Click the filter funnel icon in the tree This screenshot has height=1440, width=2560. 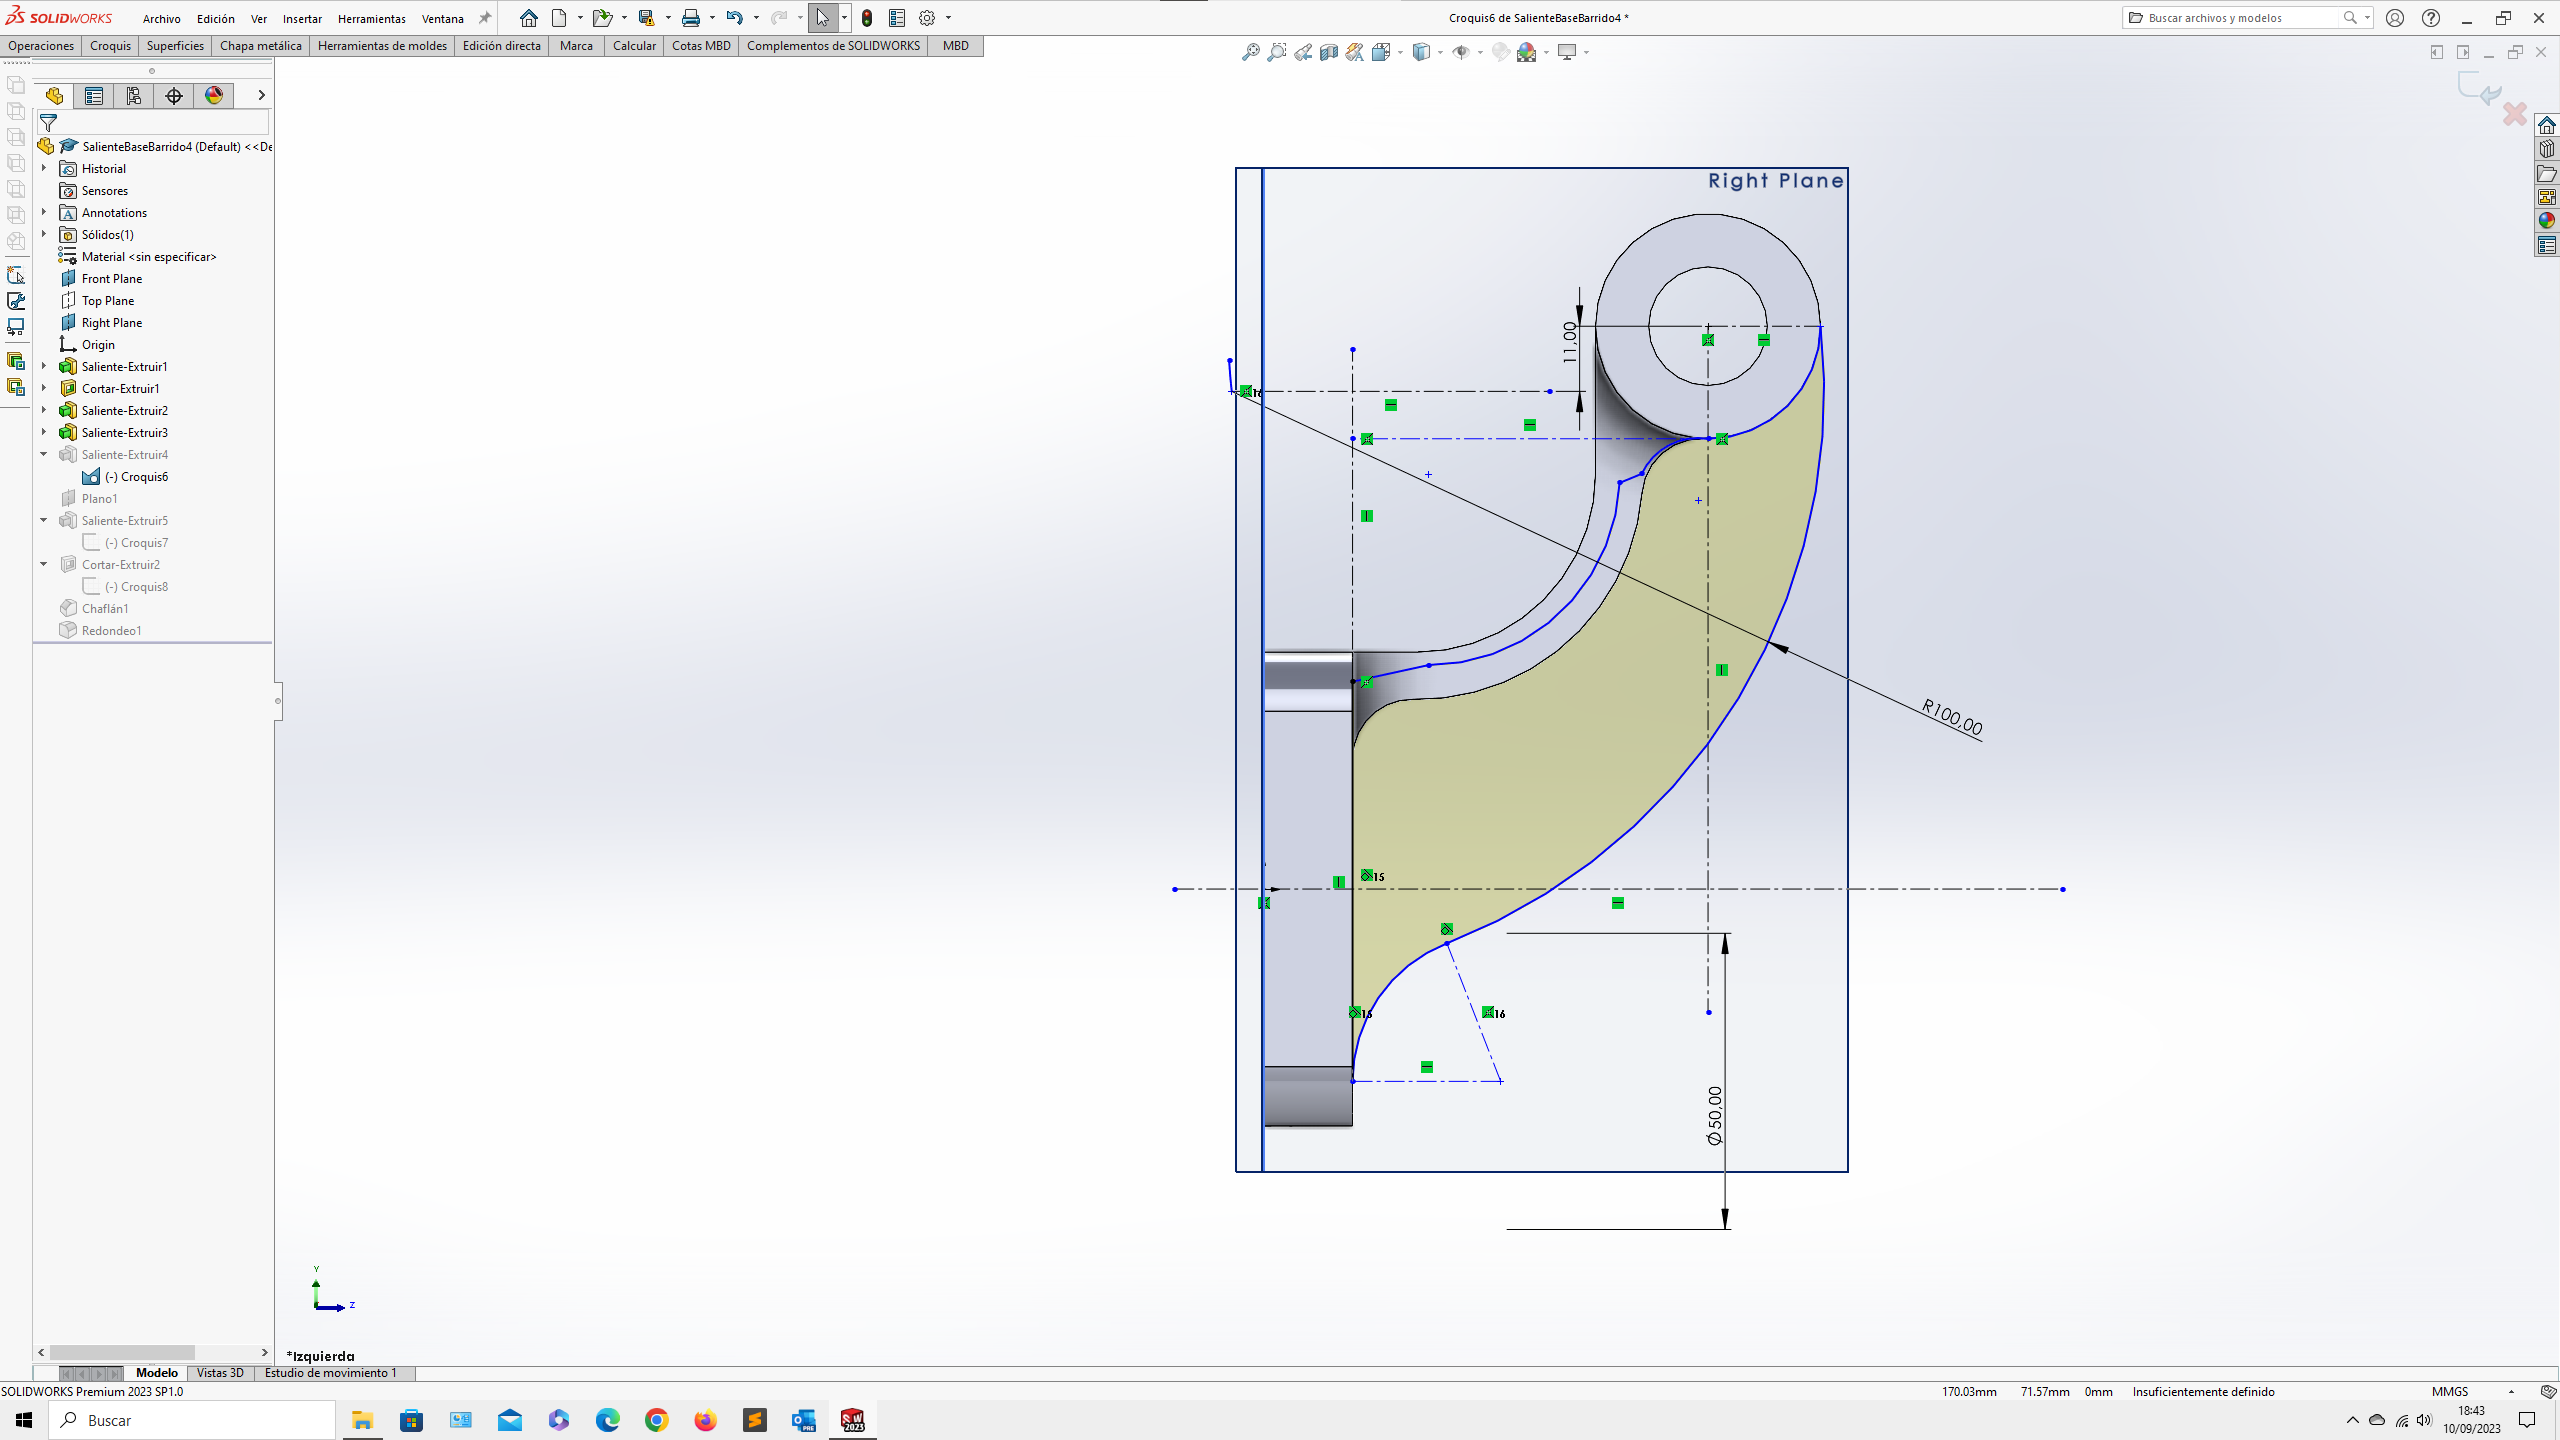(48, 123)
